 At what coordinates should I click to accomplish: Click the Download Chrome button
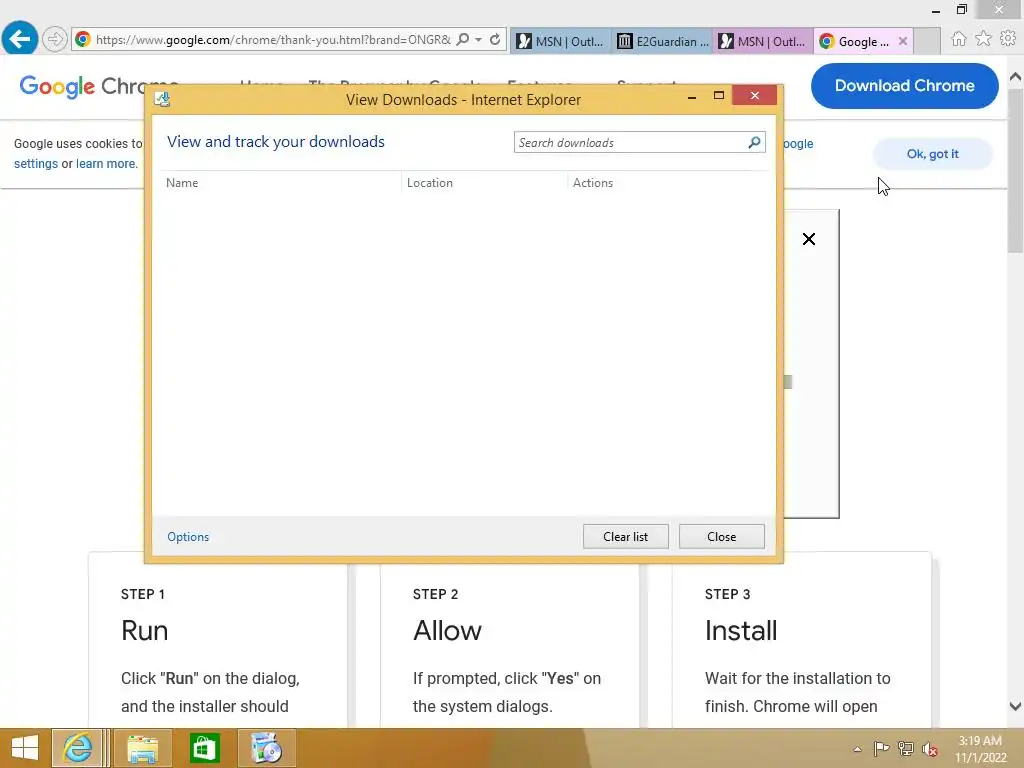pos(904,86)
